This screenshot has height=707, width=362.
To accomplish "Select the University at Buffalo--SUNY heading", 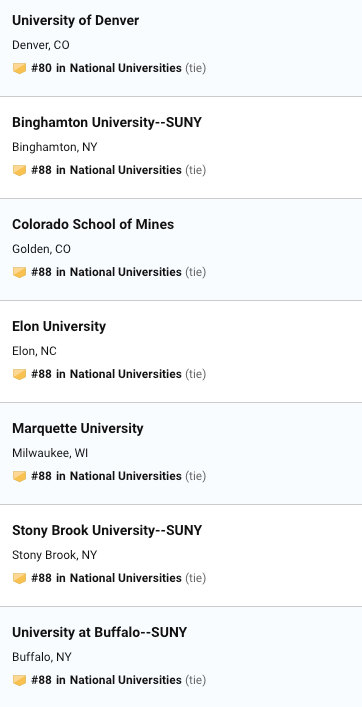I will (99, 632).
